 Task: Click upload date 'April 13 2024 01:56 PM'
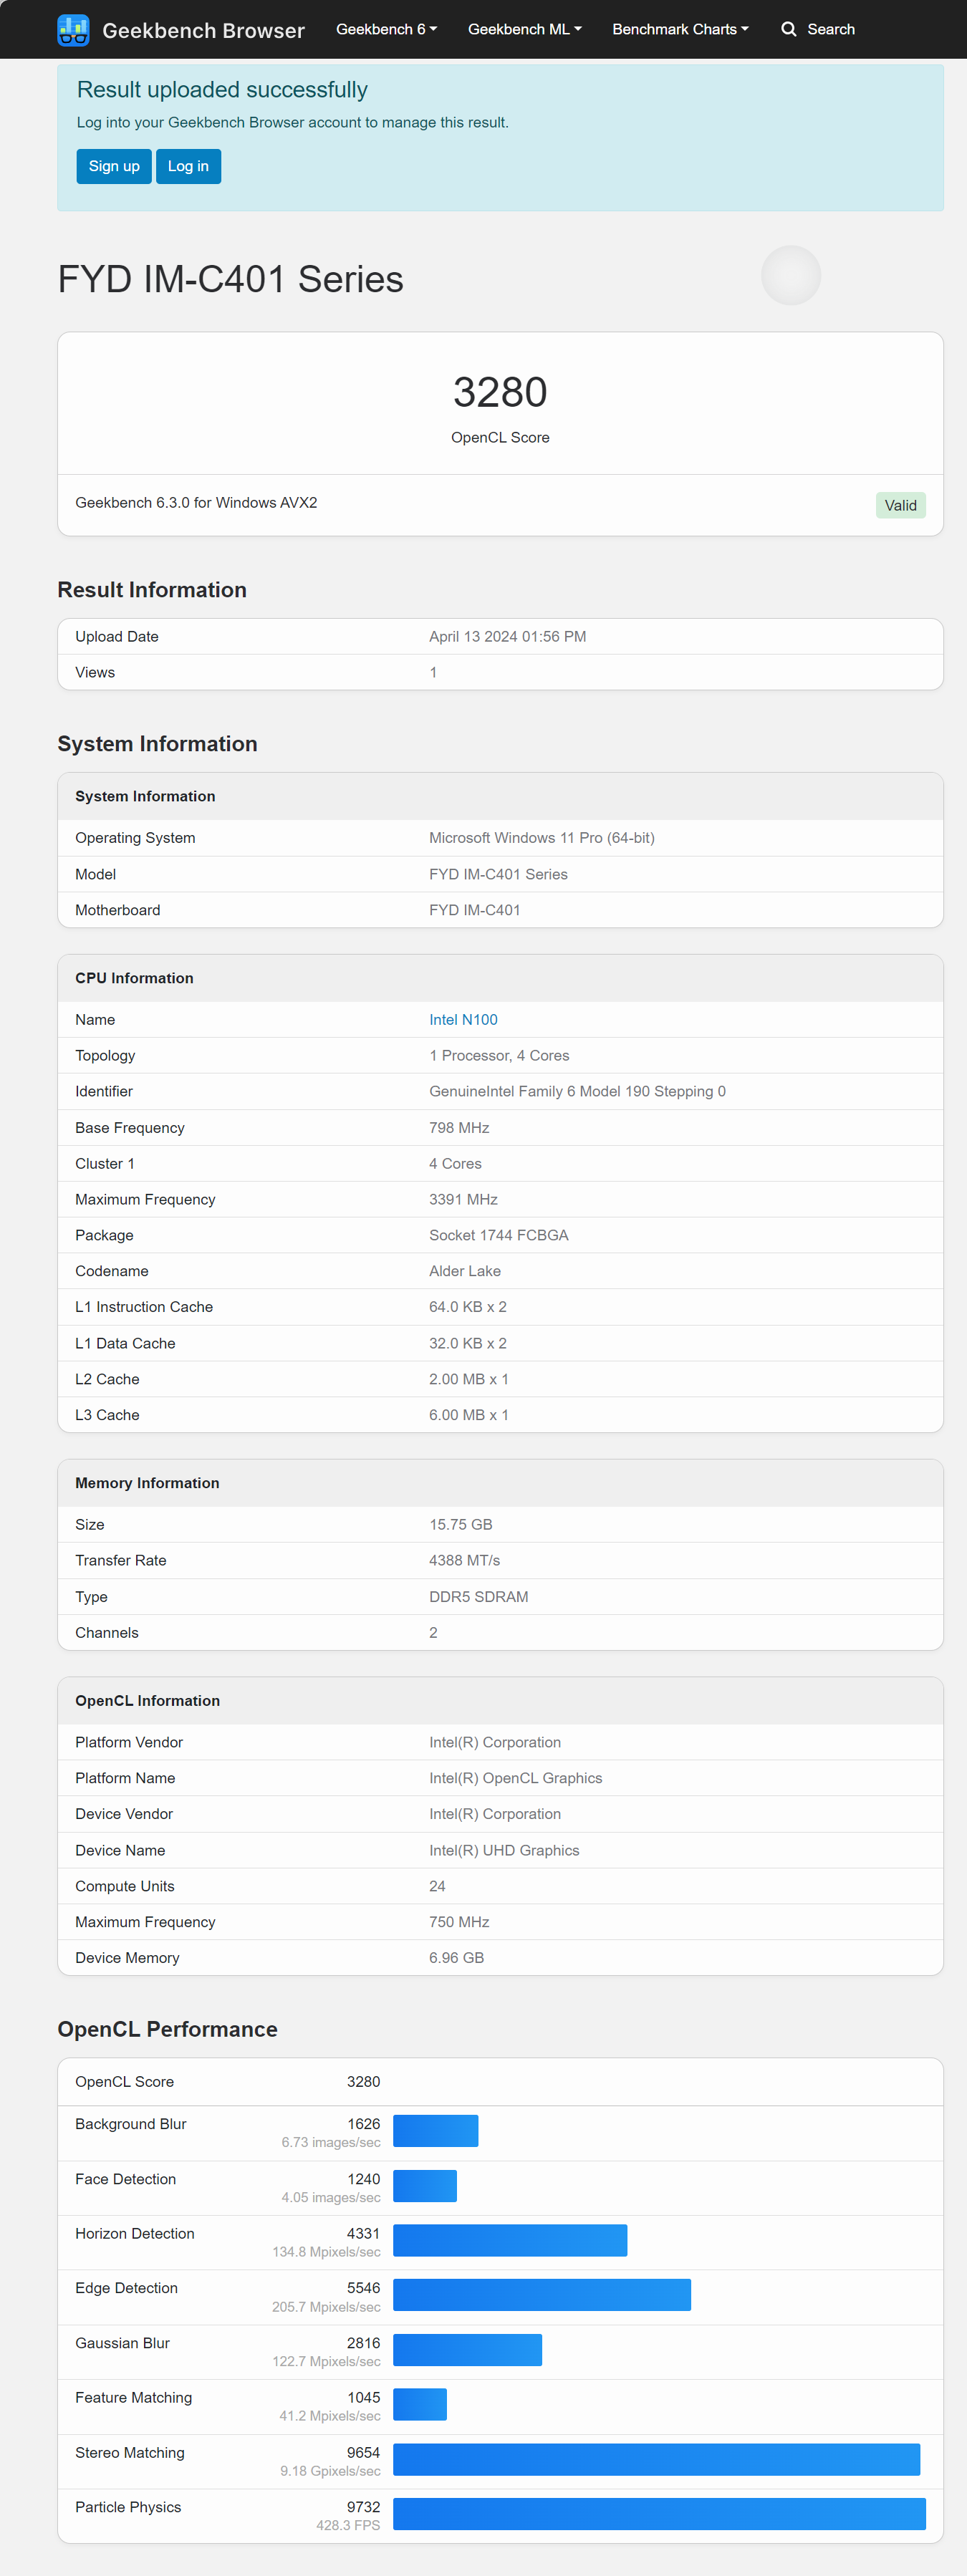coord(508,636)
